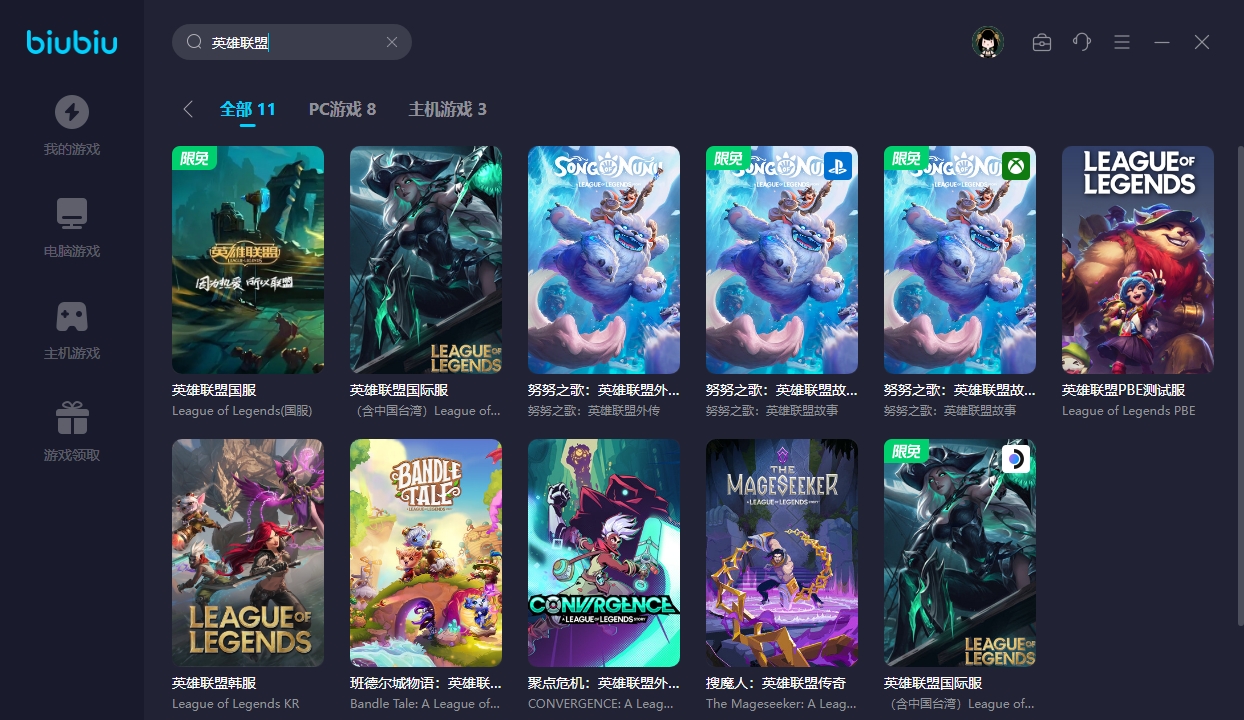
Task: Open My Games lightning icon
Action: (71, 112)
